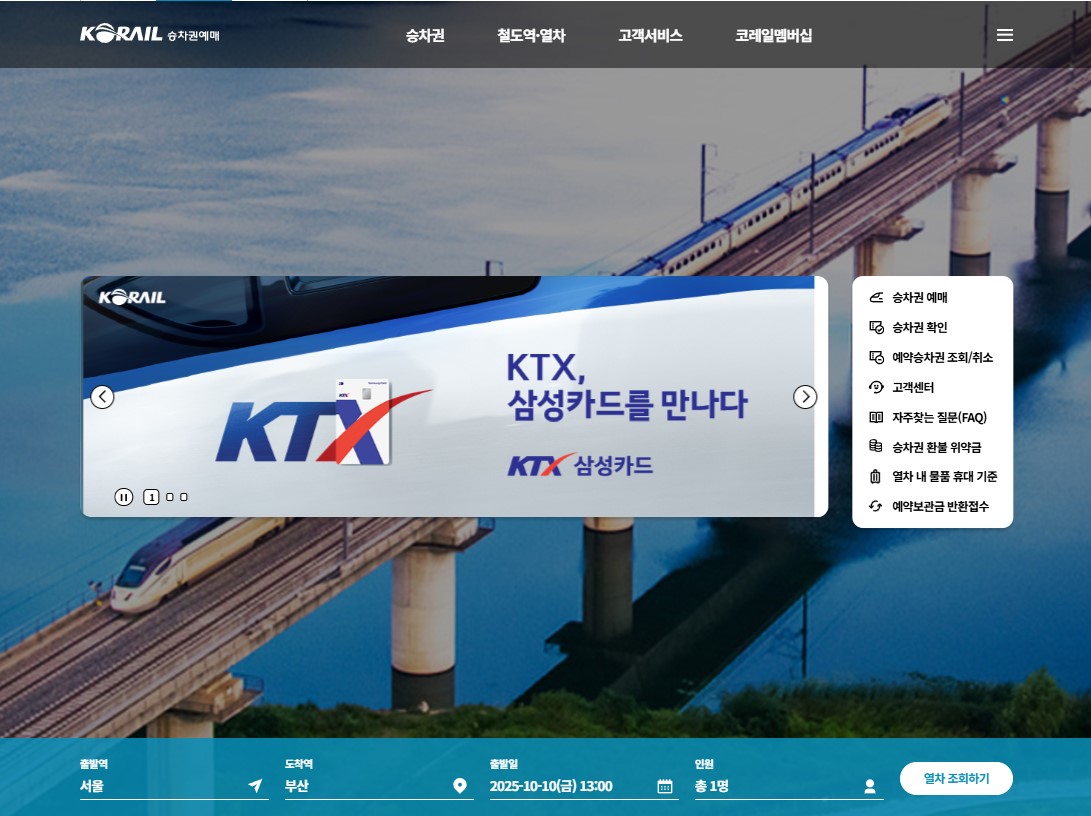Pause the banner slideshow
1091x816 pixels.
[124, 497]
